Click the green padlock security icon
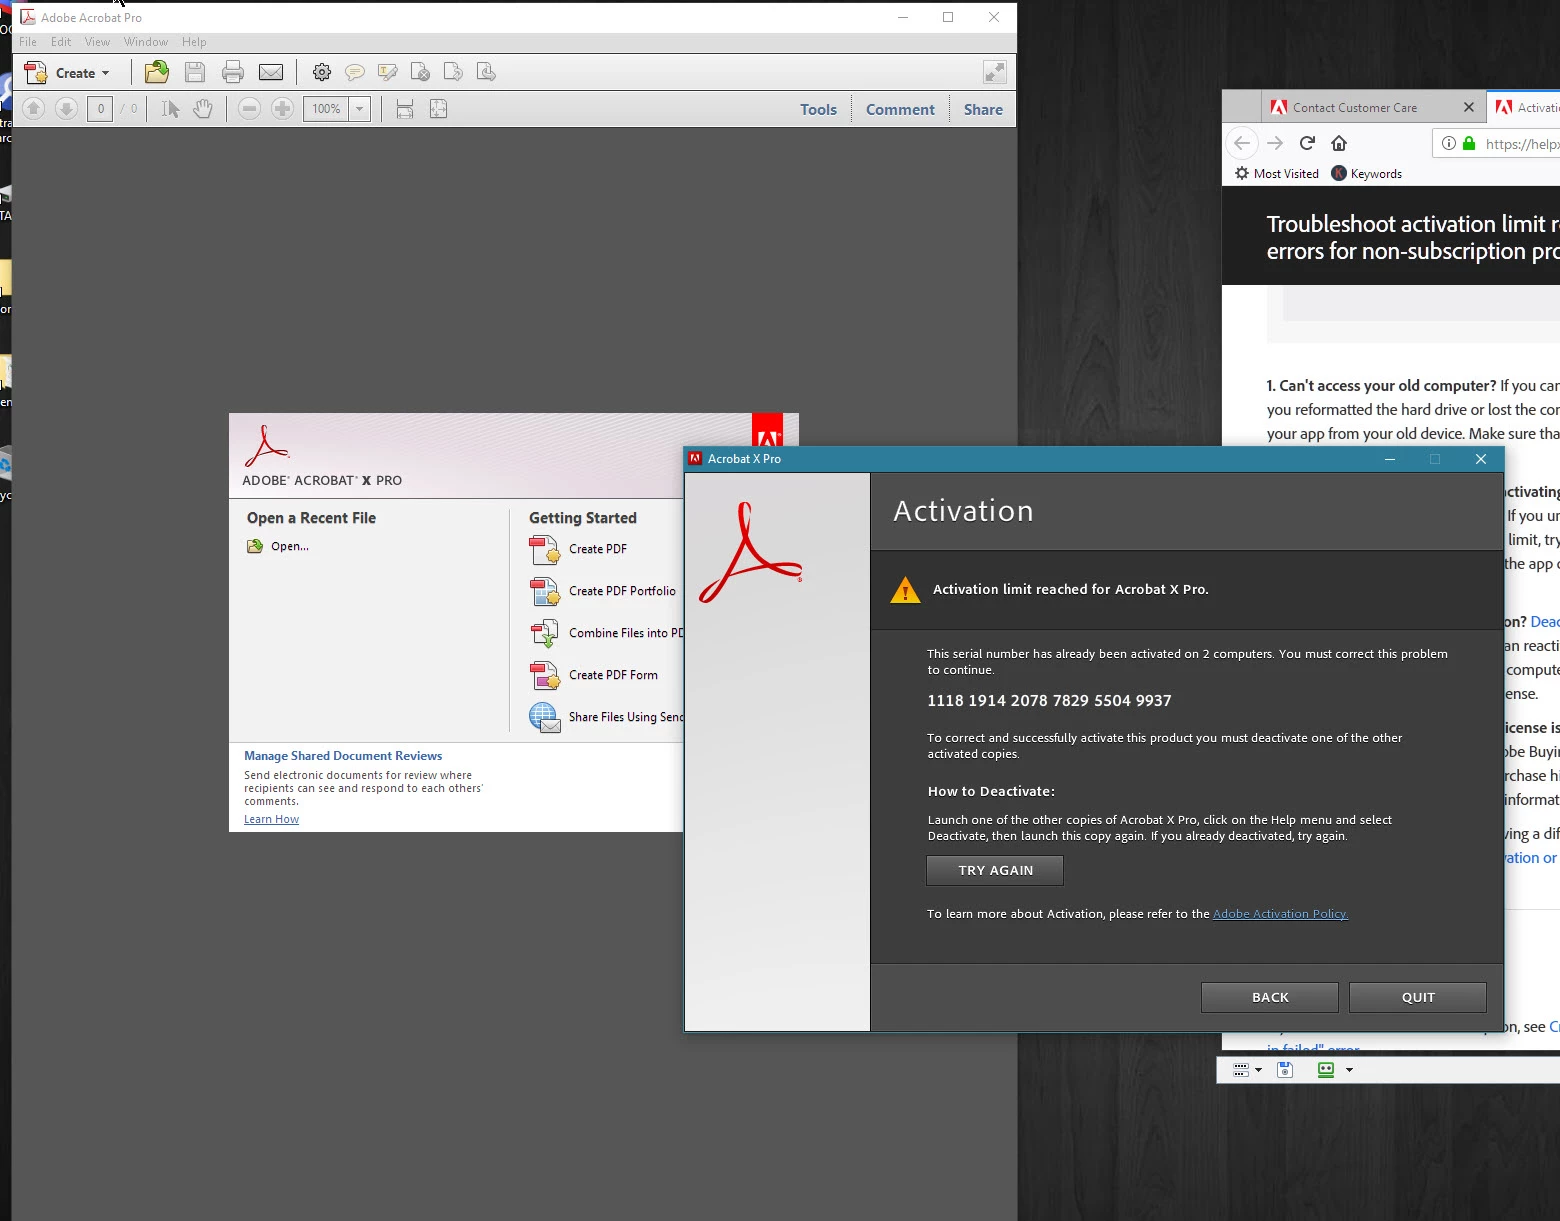 1469,143
